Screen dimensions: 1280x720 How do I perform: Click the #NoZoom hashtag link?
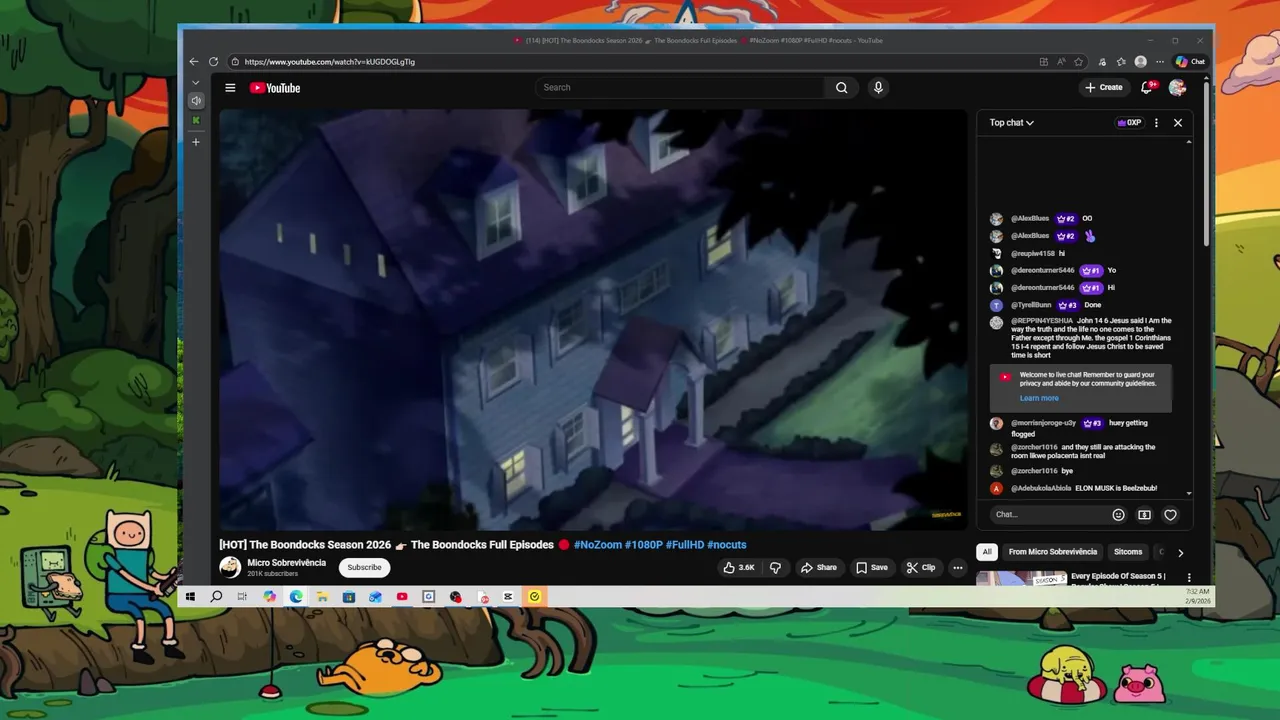point(597,545)
